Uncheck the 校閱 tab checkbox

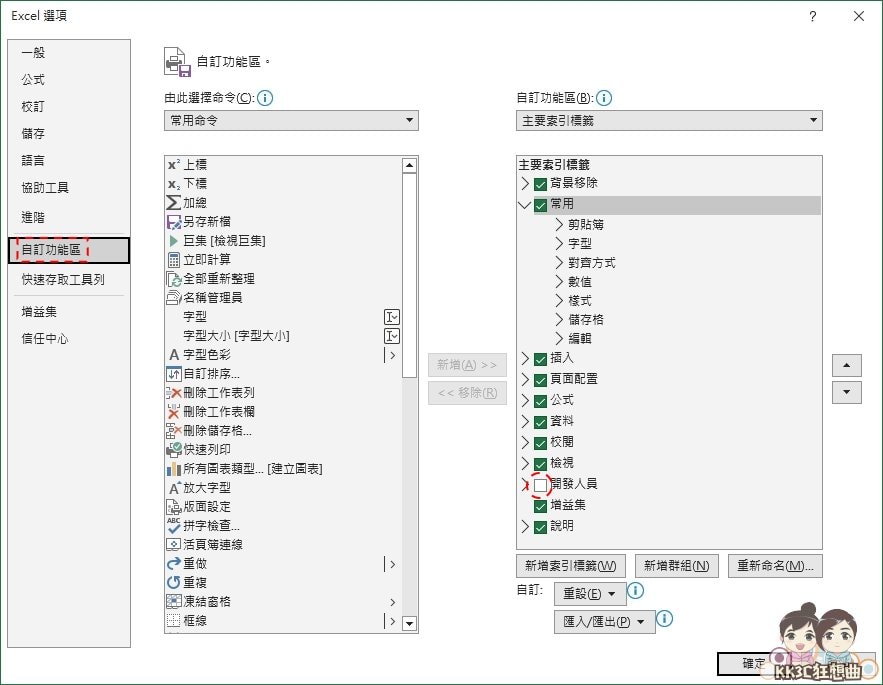541,443
